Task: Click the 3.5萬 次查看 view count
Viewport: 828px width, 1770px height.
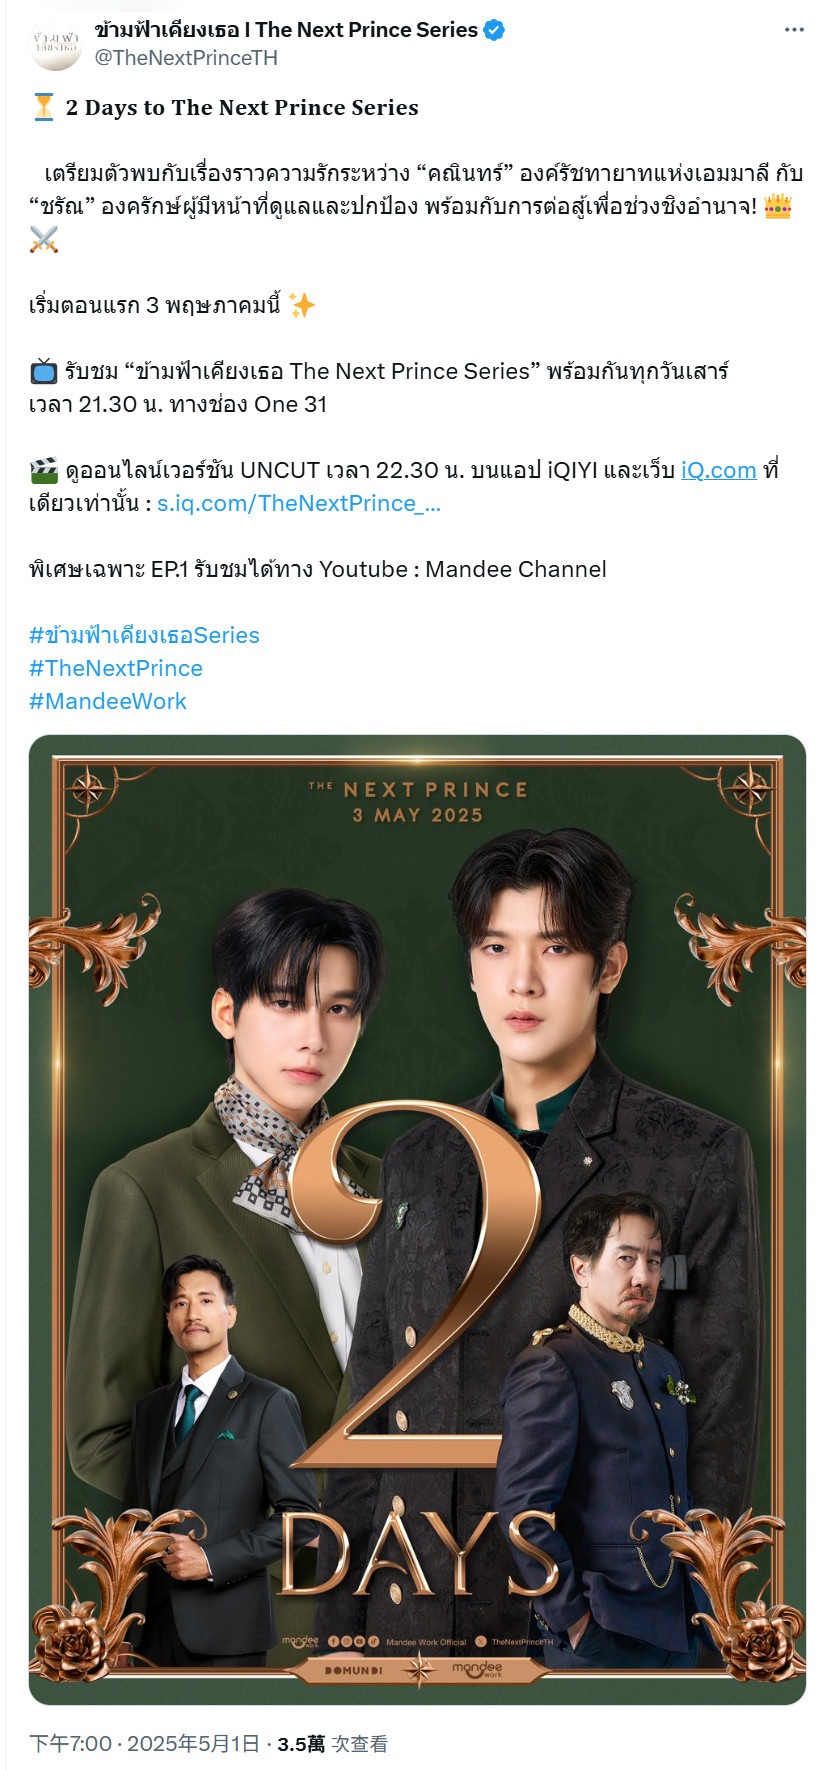Action: point(332,1744)
